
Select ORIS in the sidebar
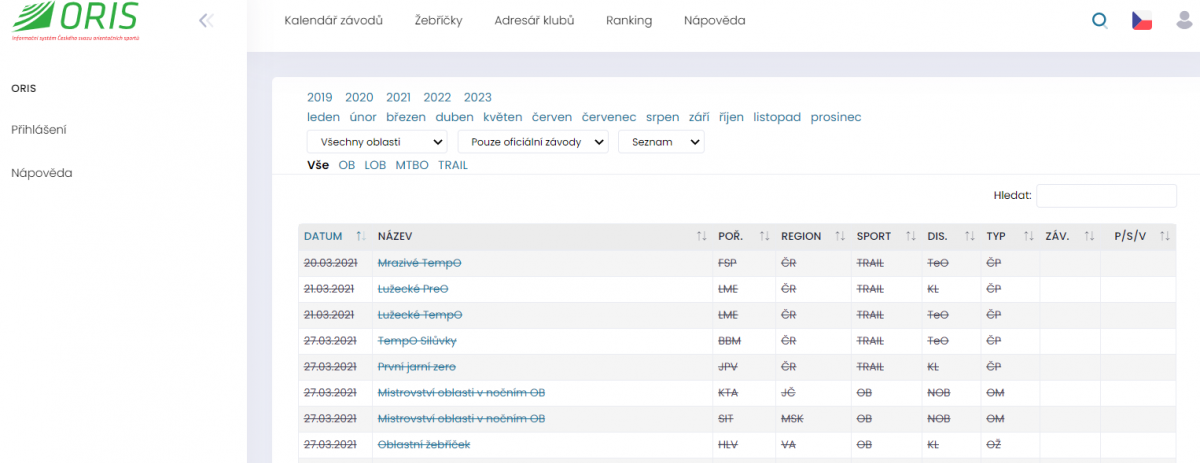[24, 88]
